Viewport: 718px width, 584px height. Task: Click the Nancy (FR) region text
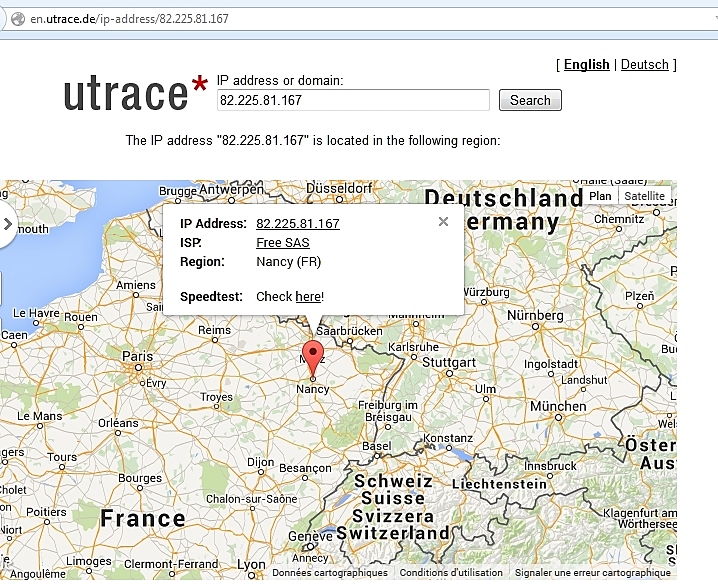pos(288,262)
